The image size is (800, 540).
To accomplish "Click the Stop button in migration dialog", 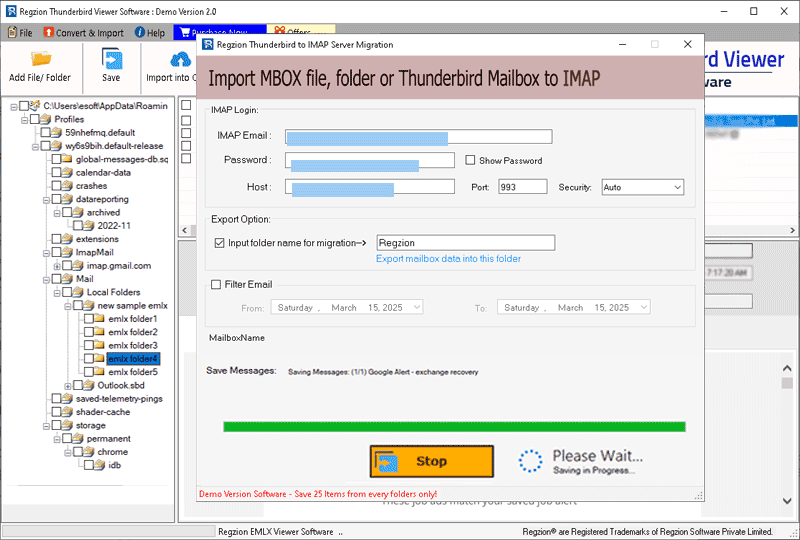I will pos(432,461).
